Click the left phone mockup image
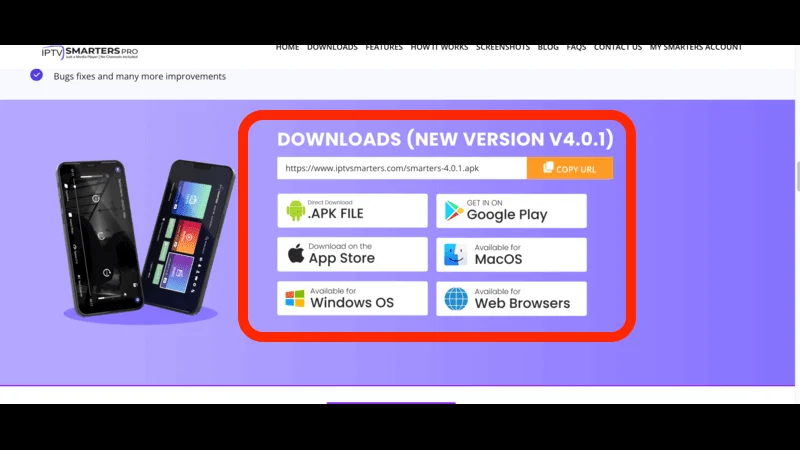 pos(99,238)
